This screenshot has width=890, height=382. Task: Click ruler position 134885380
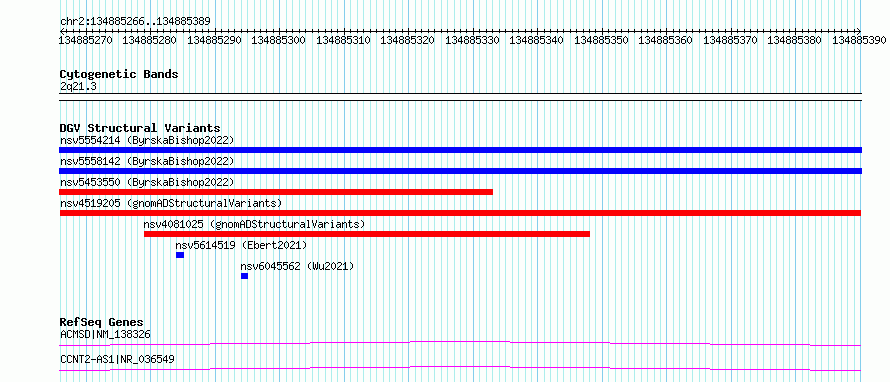pyautogui.click(x=795, y=40)
